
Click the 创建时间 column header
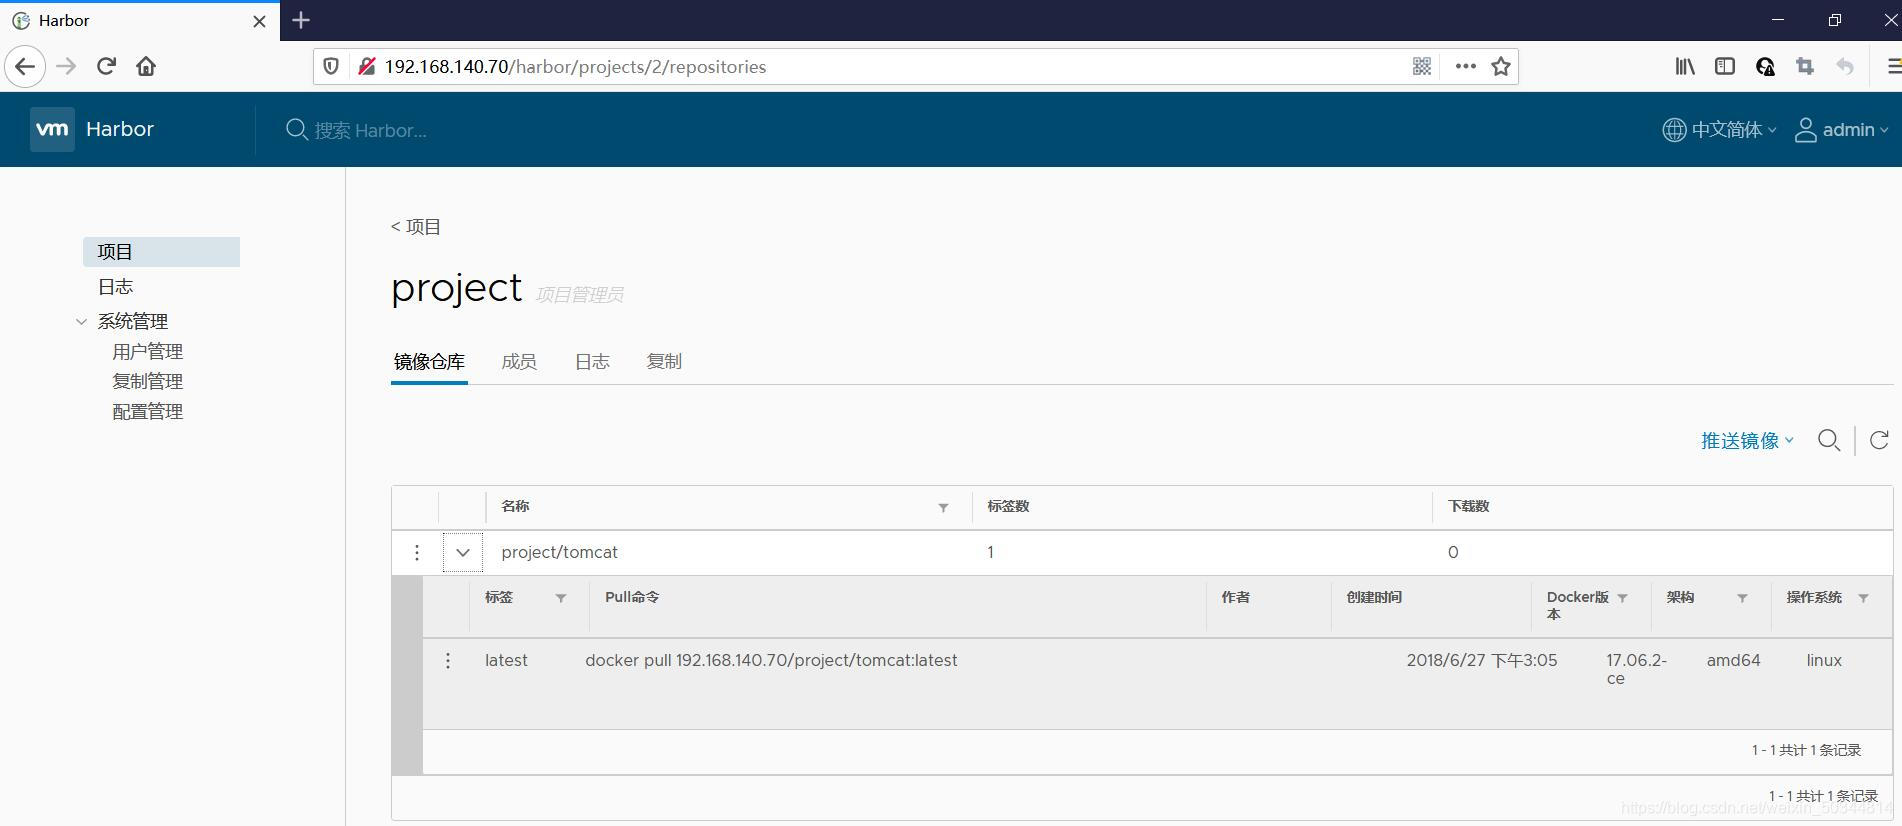1374,597
